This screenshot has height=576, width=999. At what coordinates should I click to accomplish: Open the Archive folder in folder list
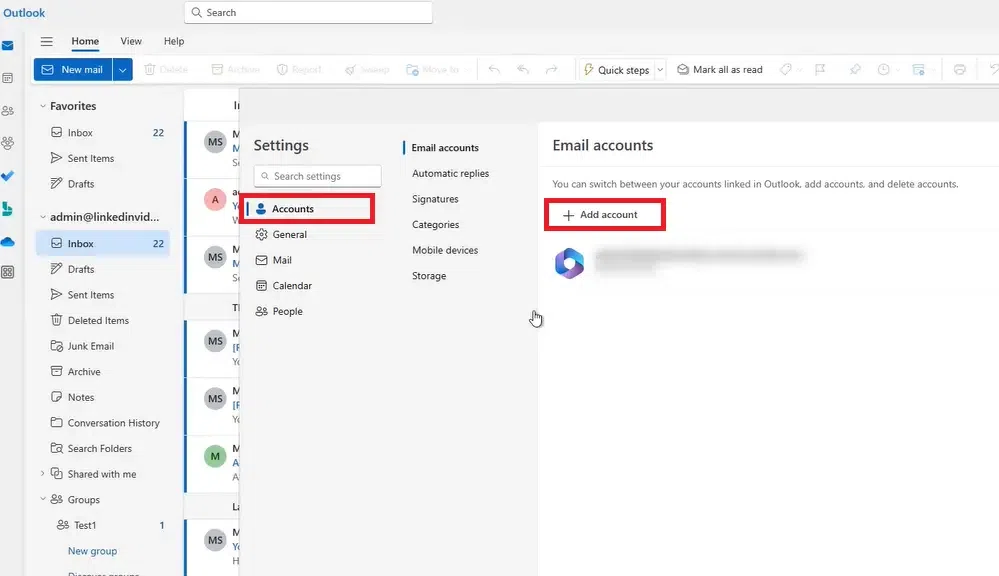(103, 371)
